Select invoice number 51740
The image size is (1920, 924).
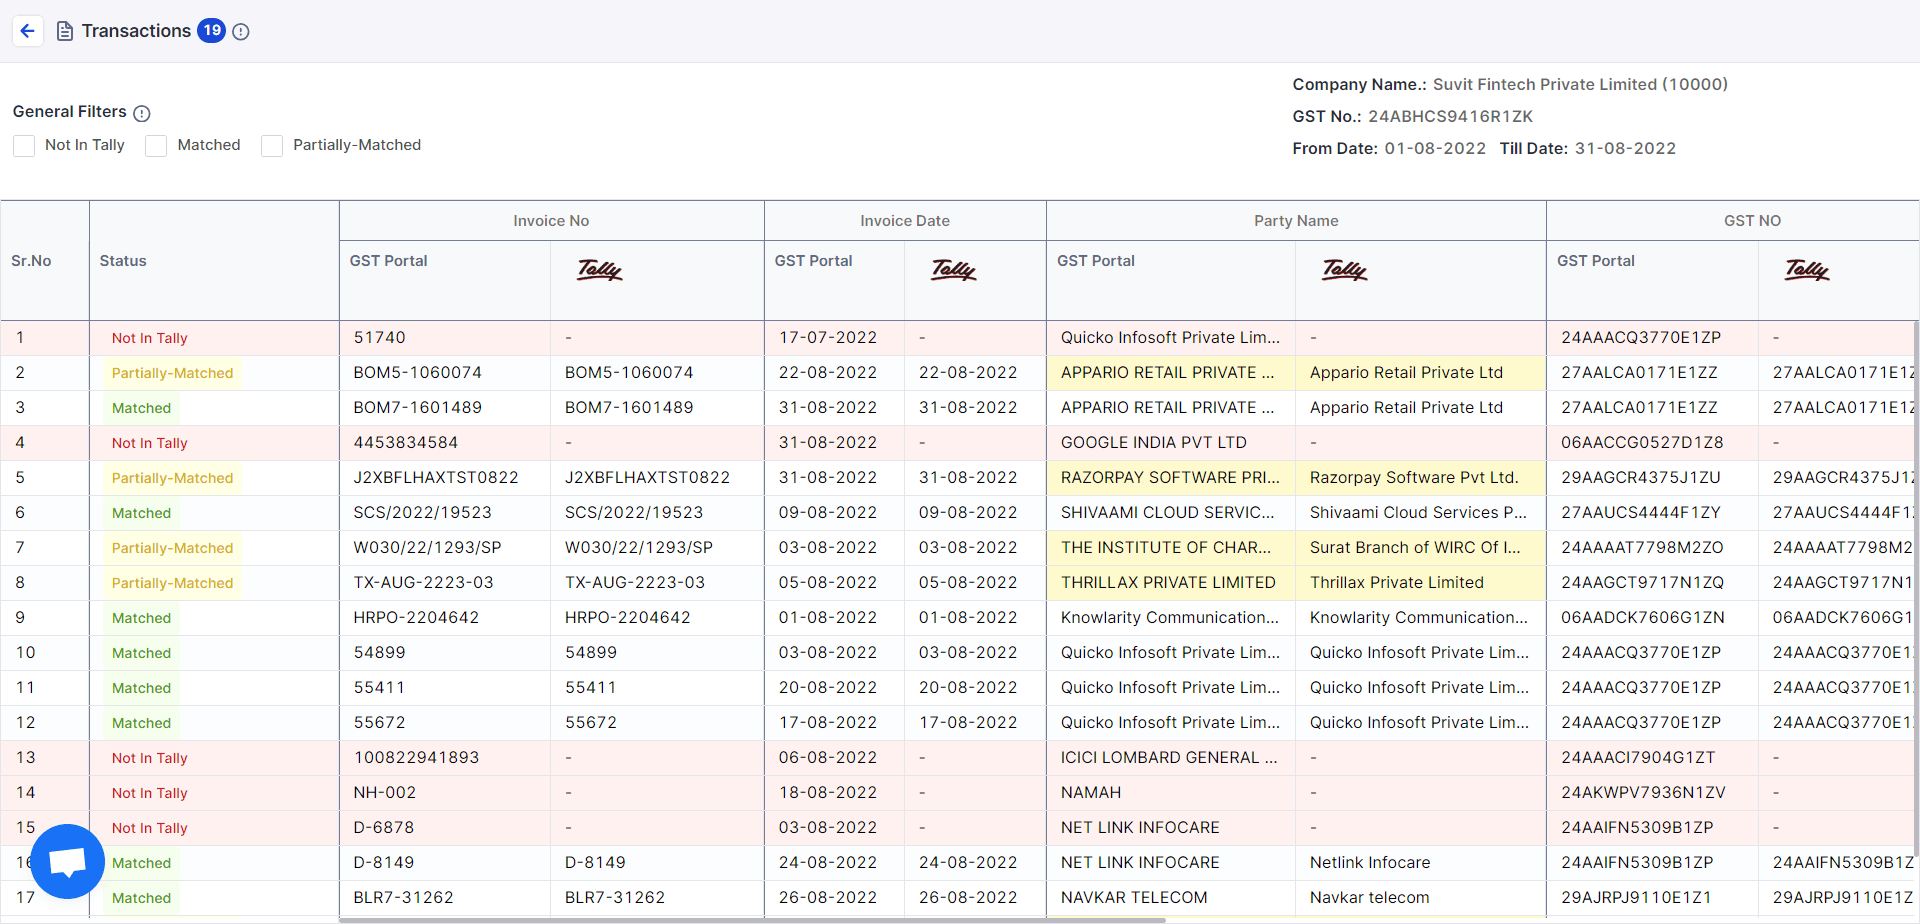point(379,338)
